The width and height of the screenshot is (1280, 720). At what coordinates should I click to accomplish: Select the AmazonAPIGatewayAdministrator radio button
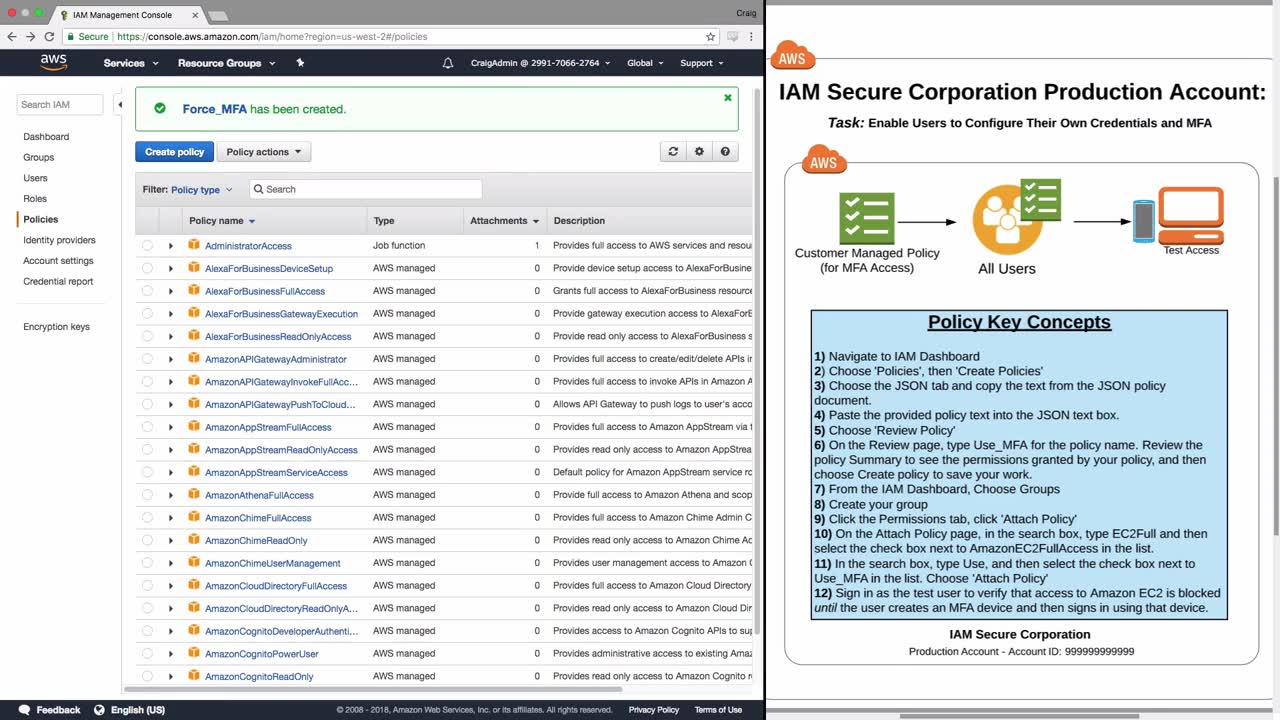click(147, 359)
